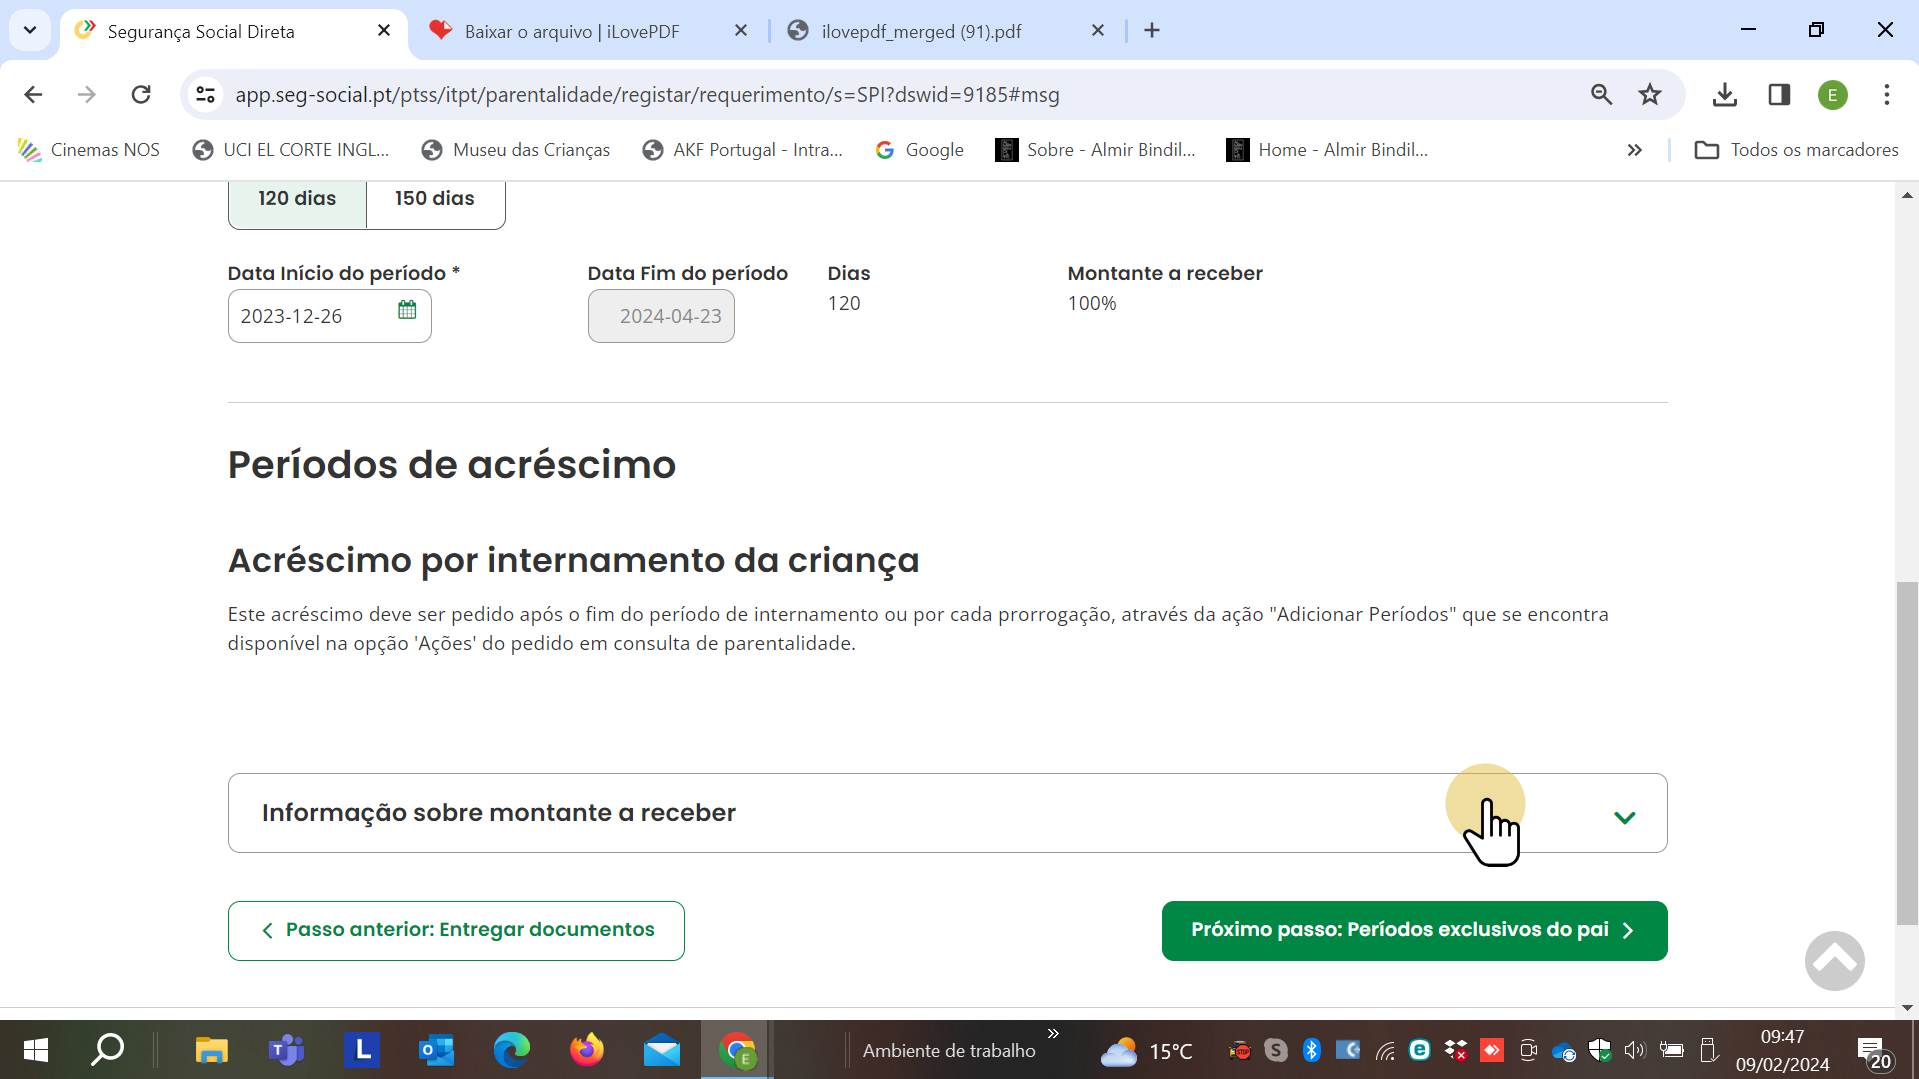This screenshot has height=1079, width=1919.
Task: Open Chrome downloads icon
Action: click(x=1725, y=95)
